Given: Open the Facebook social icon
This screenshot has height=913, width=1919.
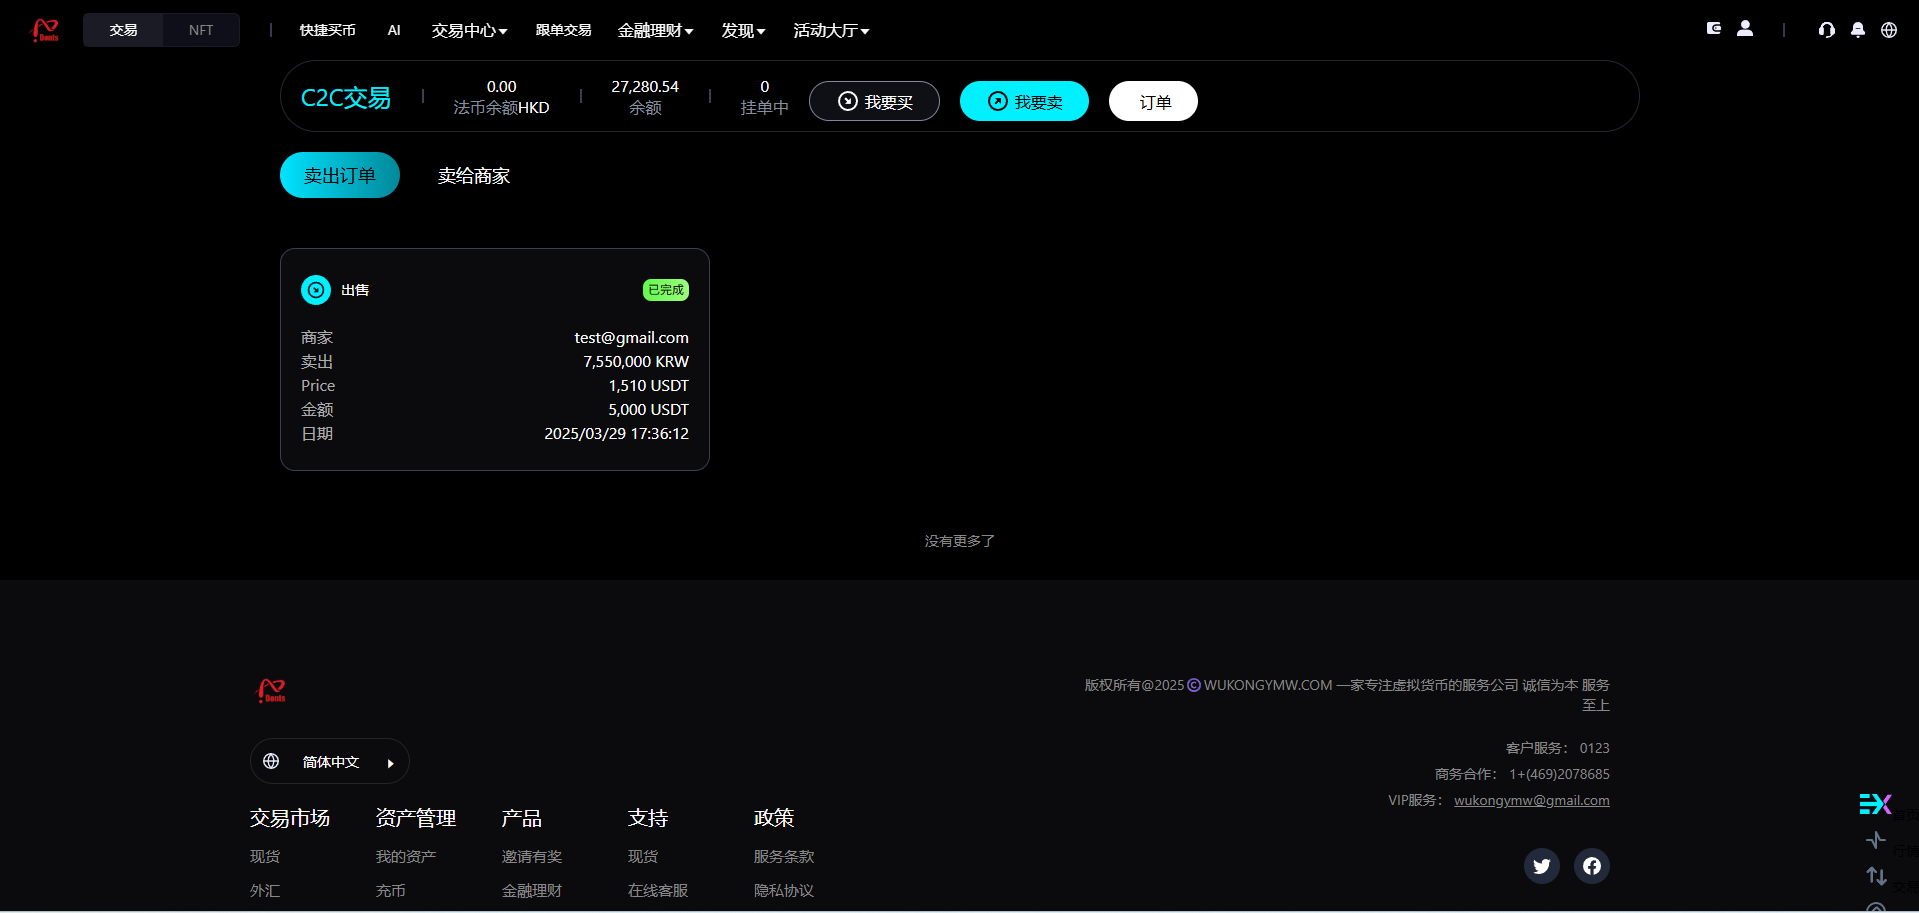Looking at the screenshot, I should point(1591,866).
